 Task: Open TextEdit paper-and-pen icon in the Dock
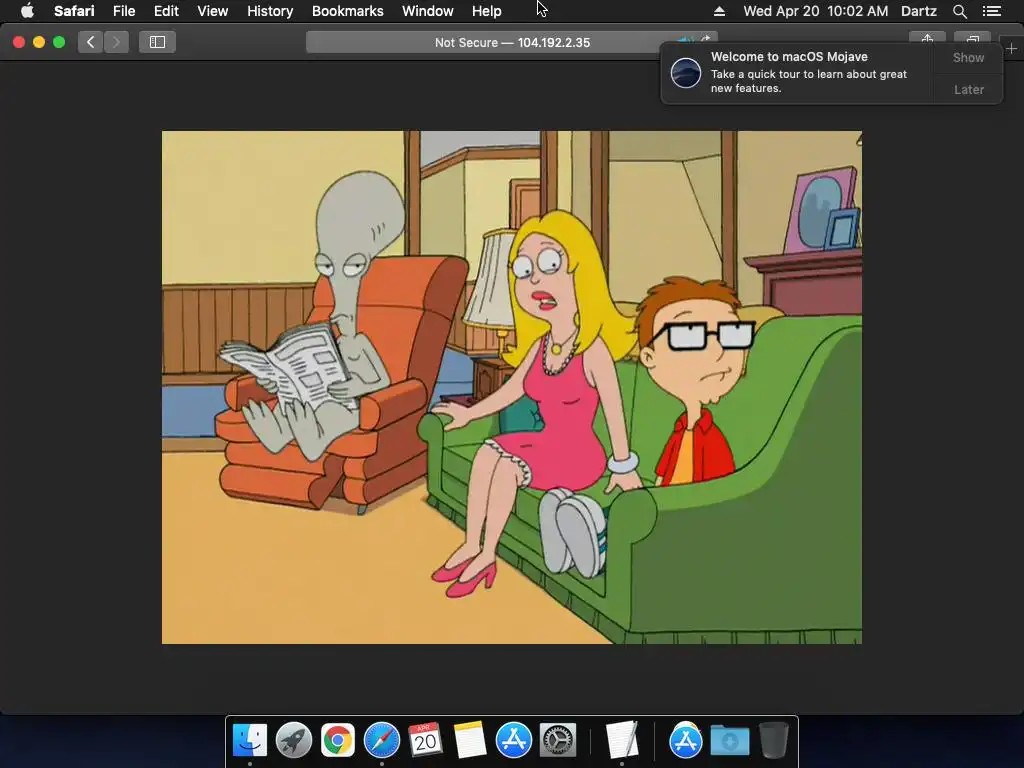[x=621, y=740]
